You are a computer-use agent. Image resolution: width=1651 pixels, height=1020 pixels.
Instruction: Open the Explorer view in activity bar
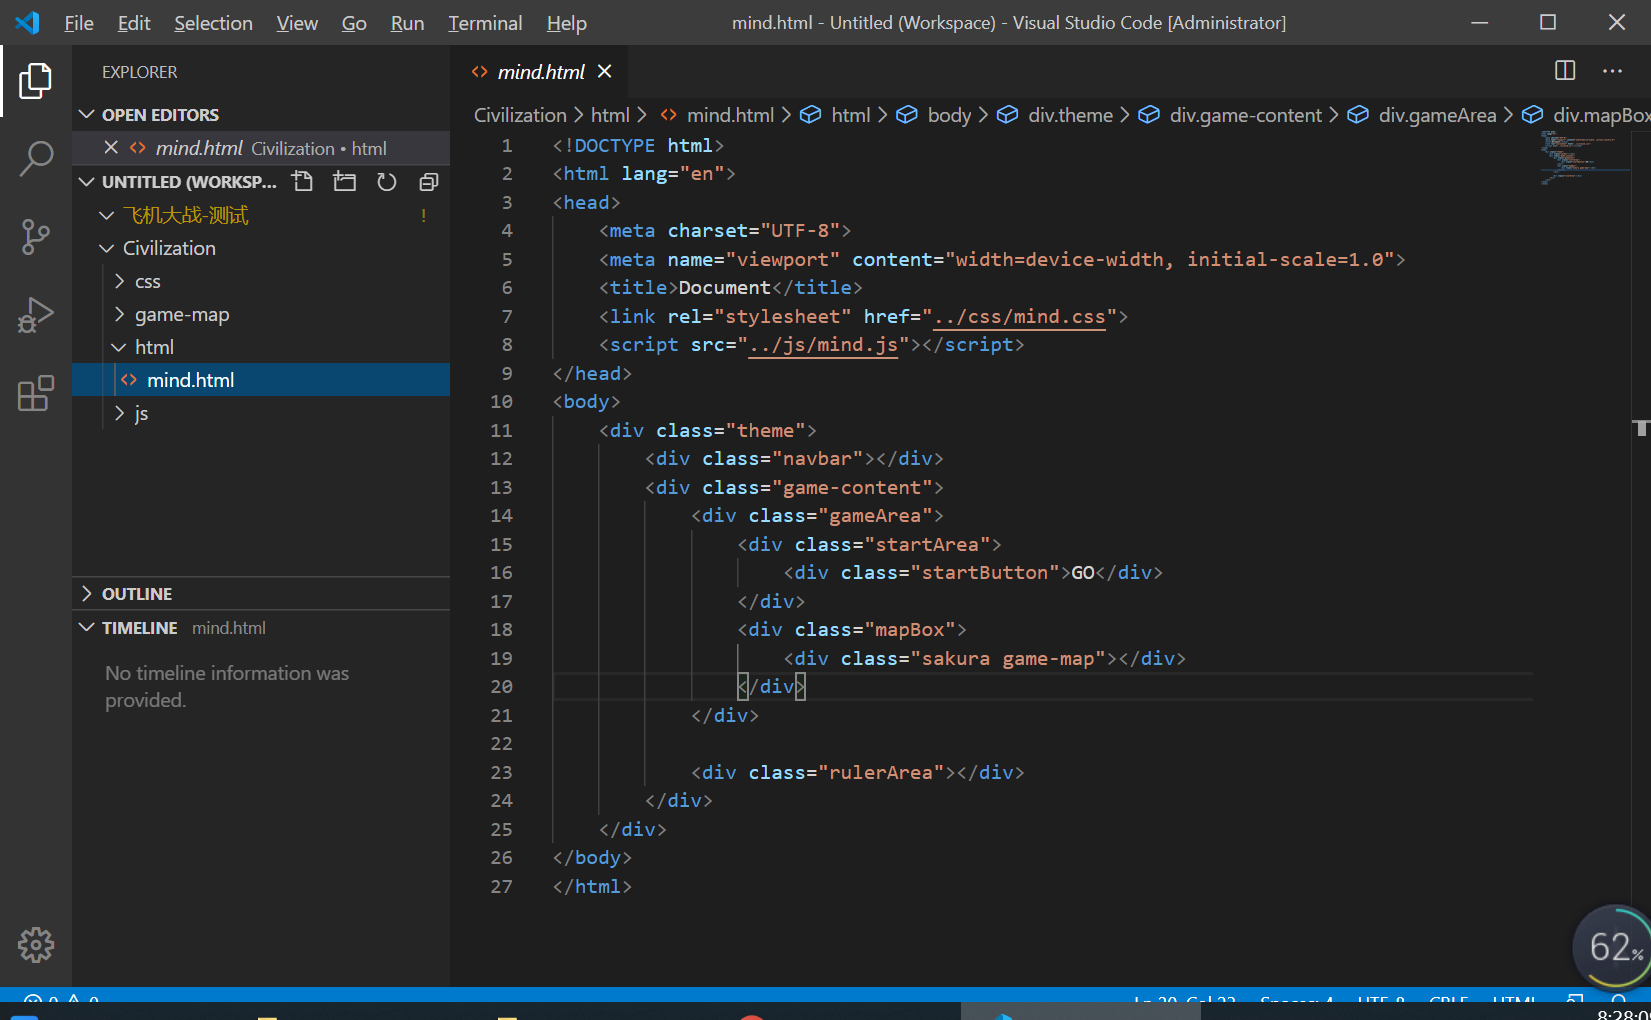[x=35, y=81]
